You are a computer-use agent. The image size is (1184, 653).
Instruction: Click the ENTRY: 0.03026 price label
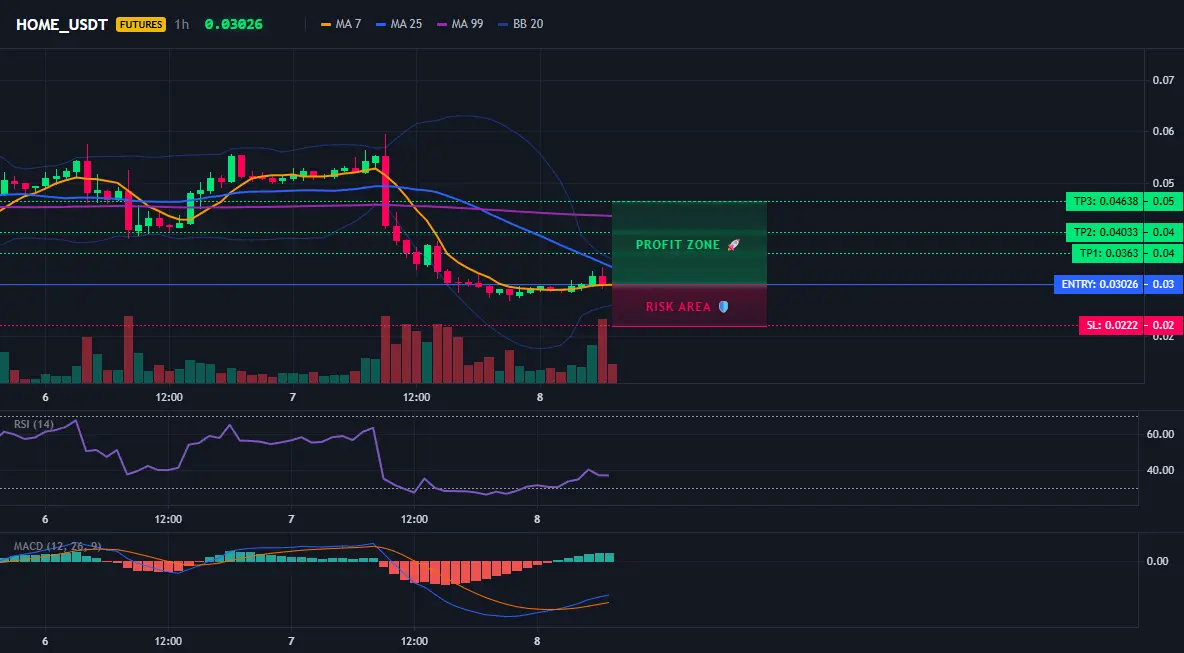pyautogui.click(x=1097, y=285)
